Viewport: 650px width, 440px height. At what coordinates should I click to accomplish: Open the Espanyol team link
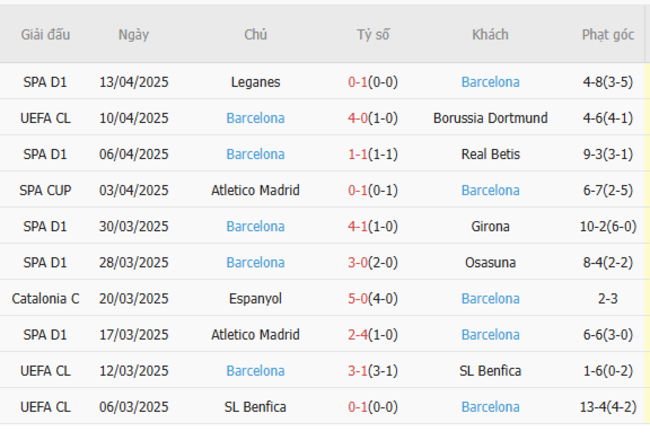pos(255,298)
